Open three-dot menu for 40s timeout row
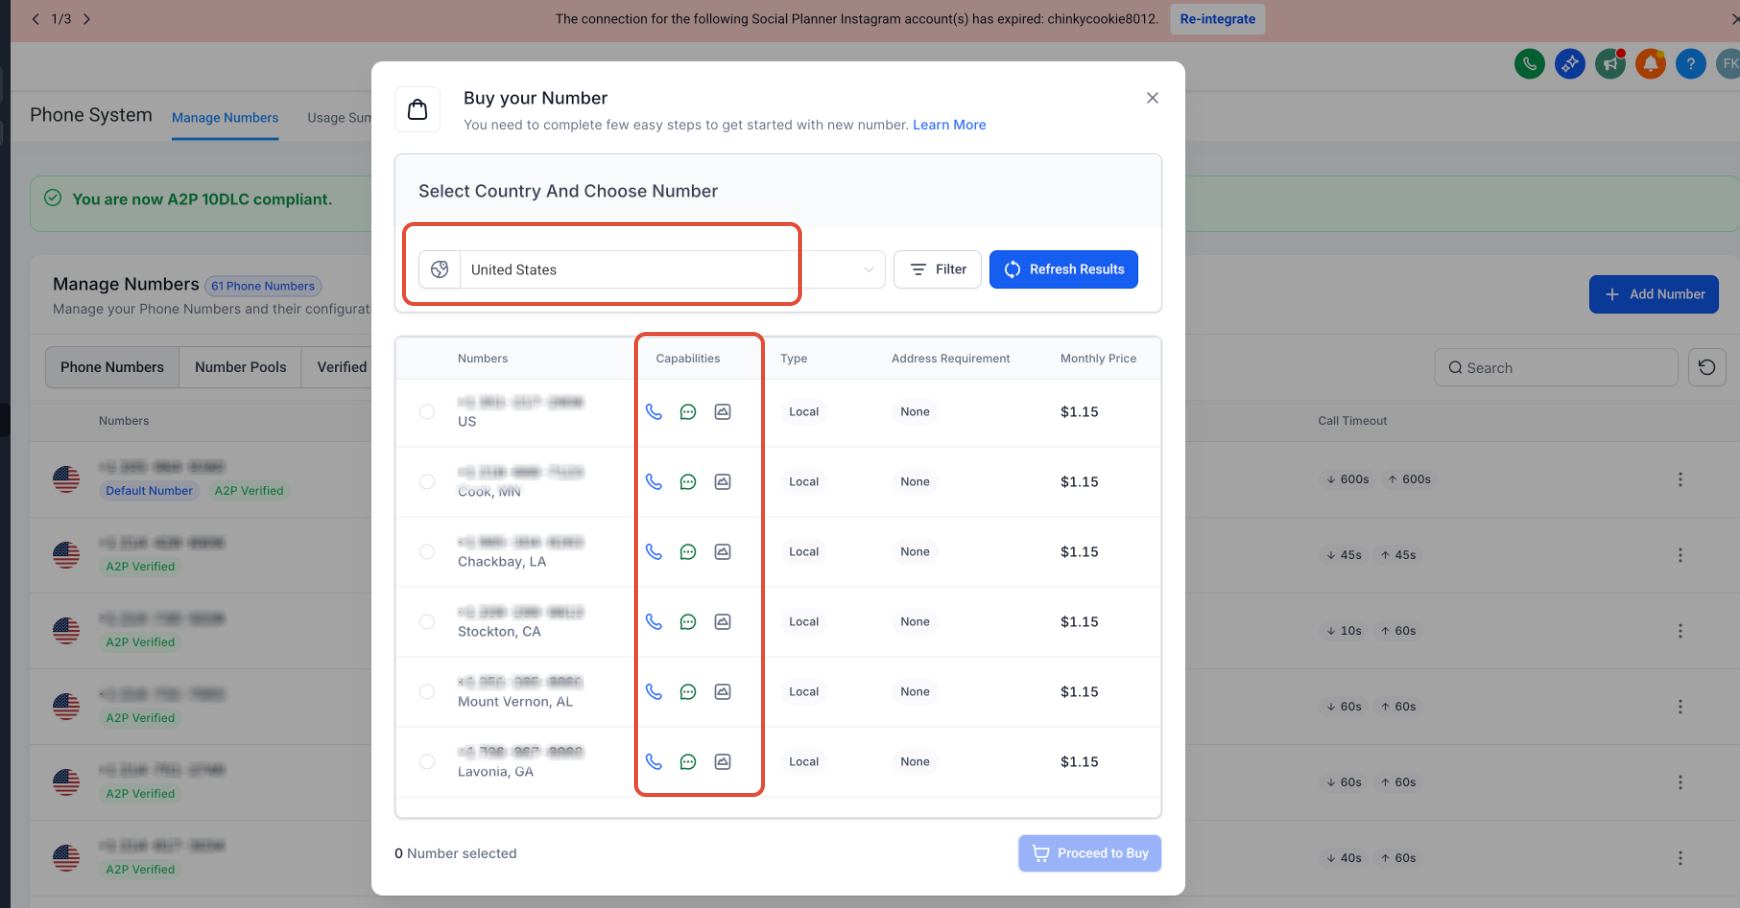 1680,858
